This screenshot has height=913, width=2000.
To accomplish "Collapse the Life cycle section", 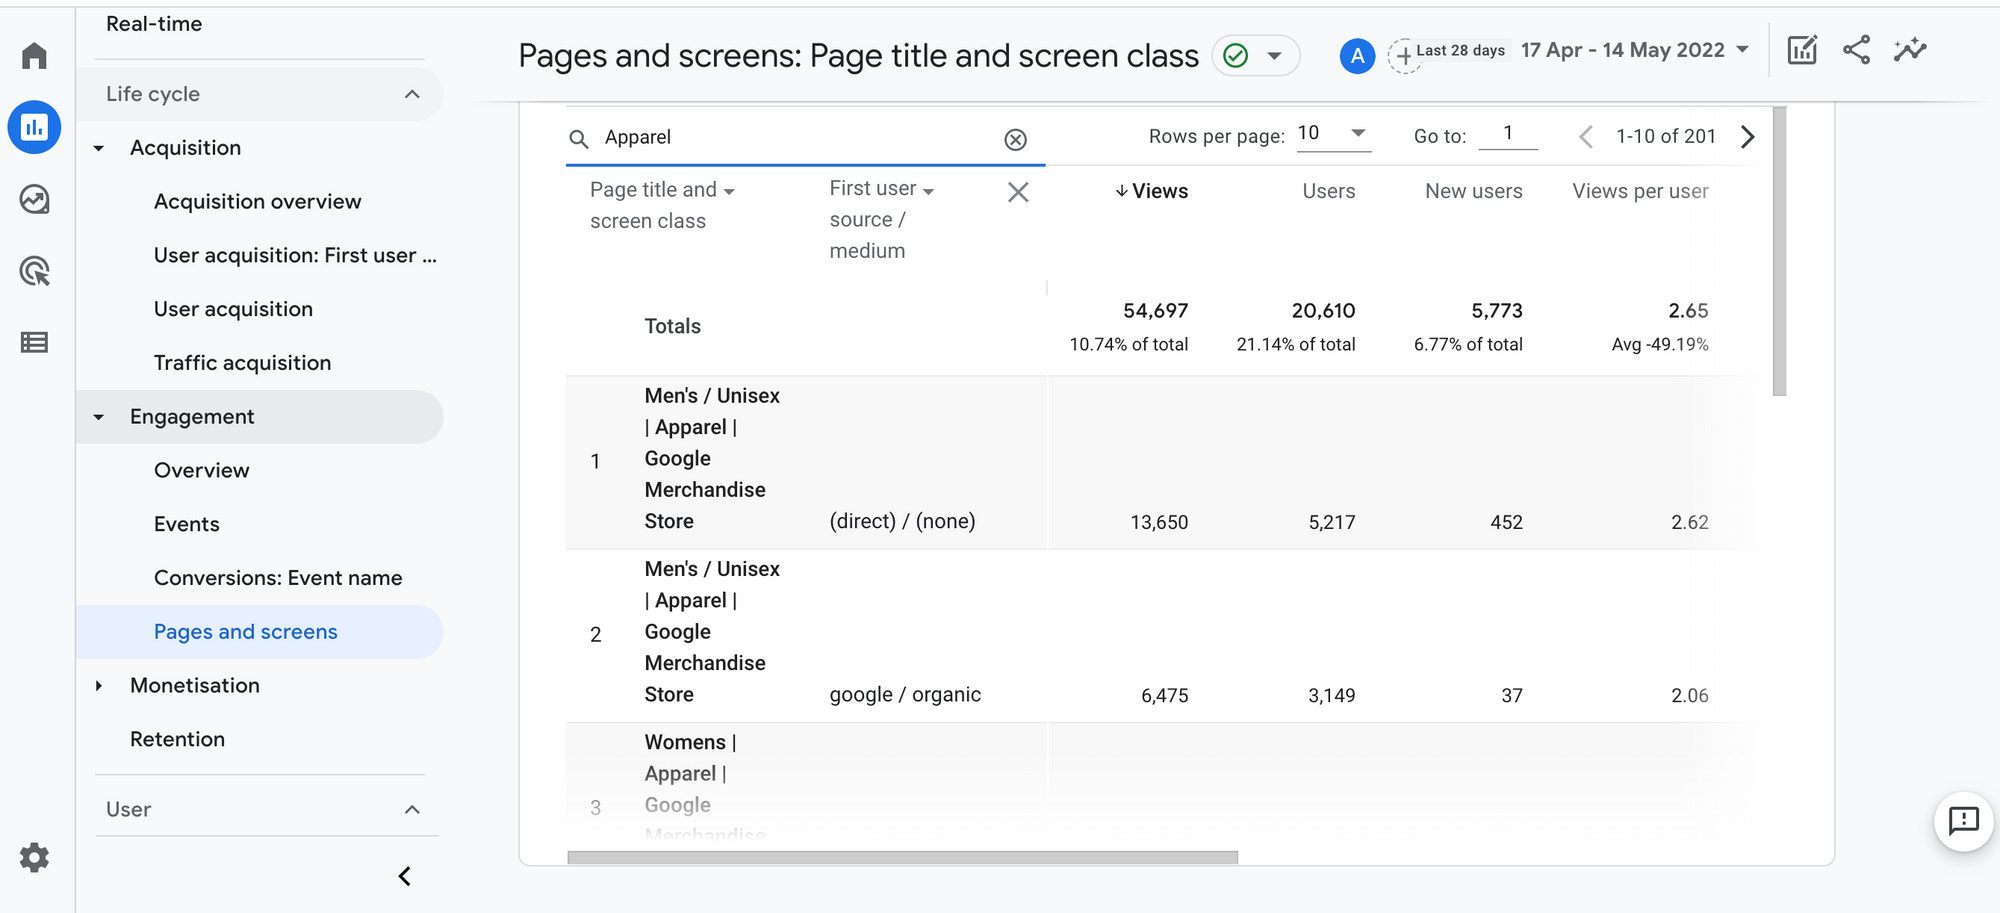I will (x=411, y=94).
